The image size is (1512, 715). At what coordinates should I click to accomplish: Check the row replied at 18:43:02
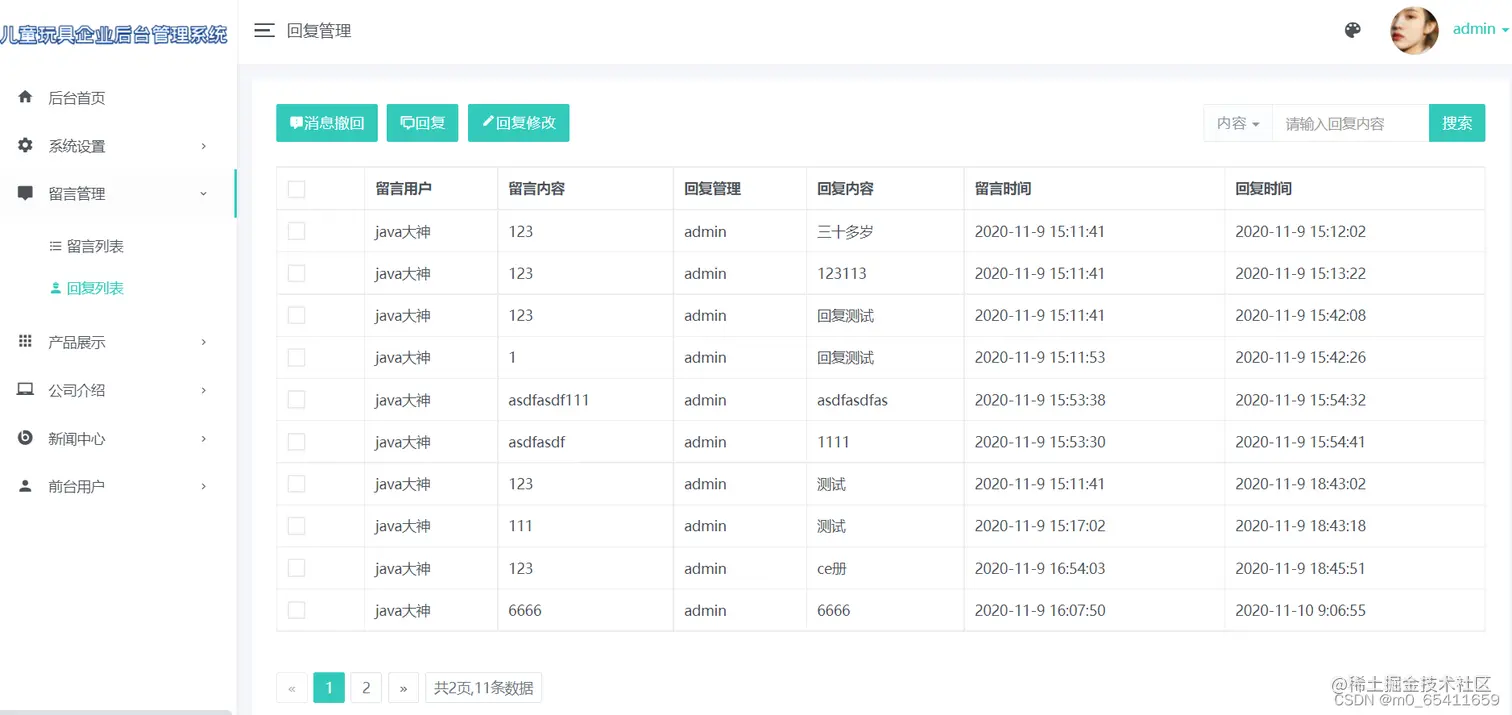point(296,483)
